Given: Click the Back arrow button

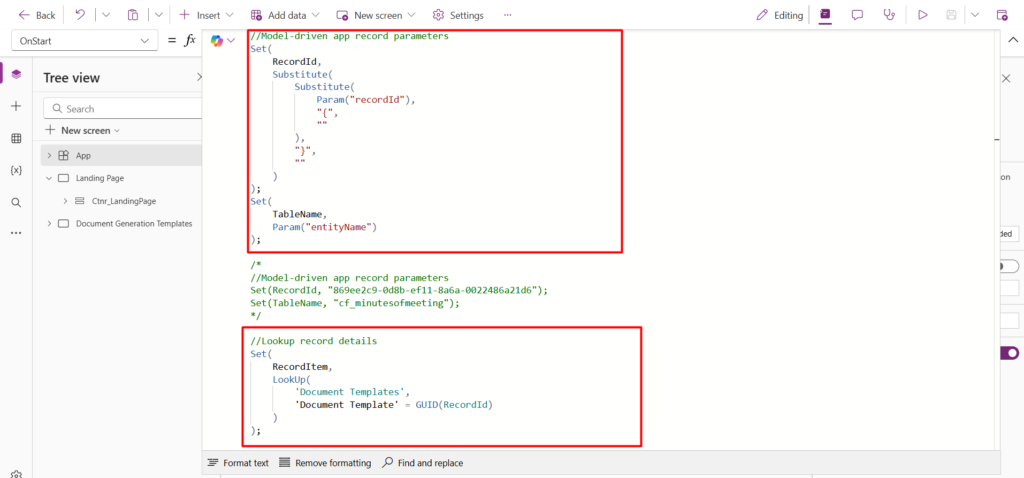Looking at the screenshot, I should (x=37, y=15).
